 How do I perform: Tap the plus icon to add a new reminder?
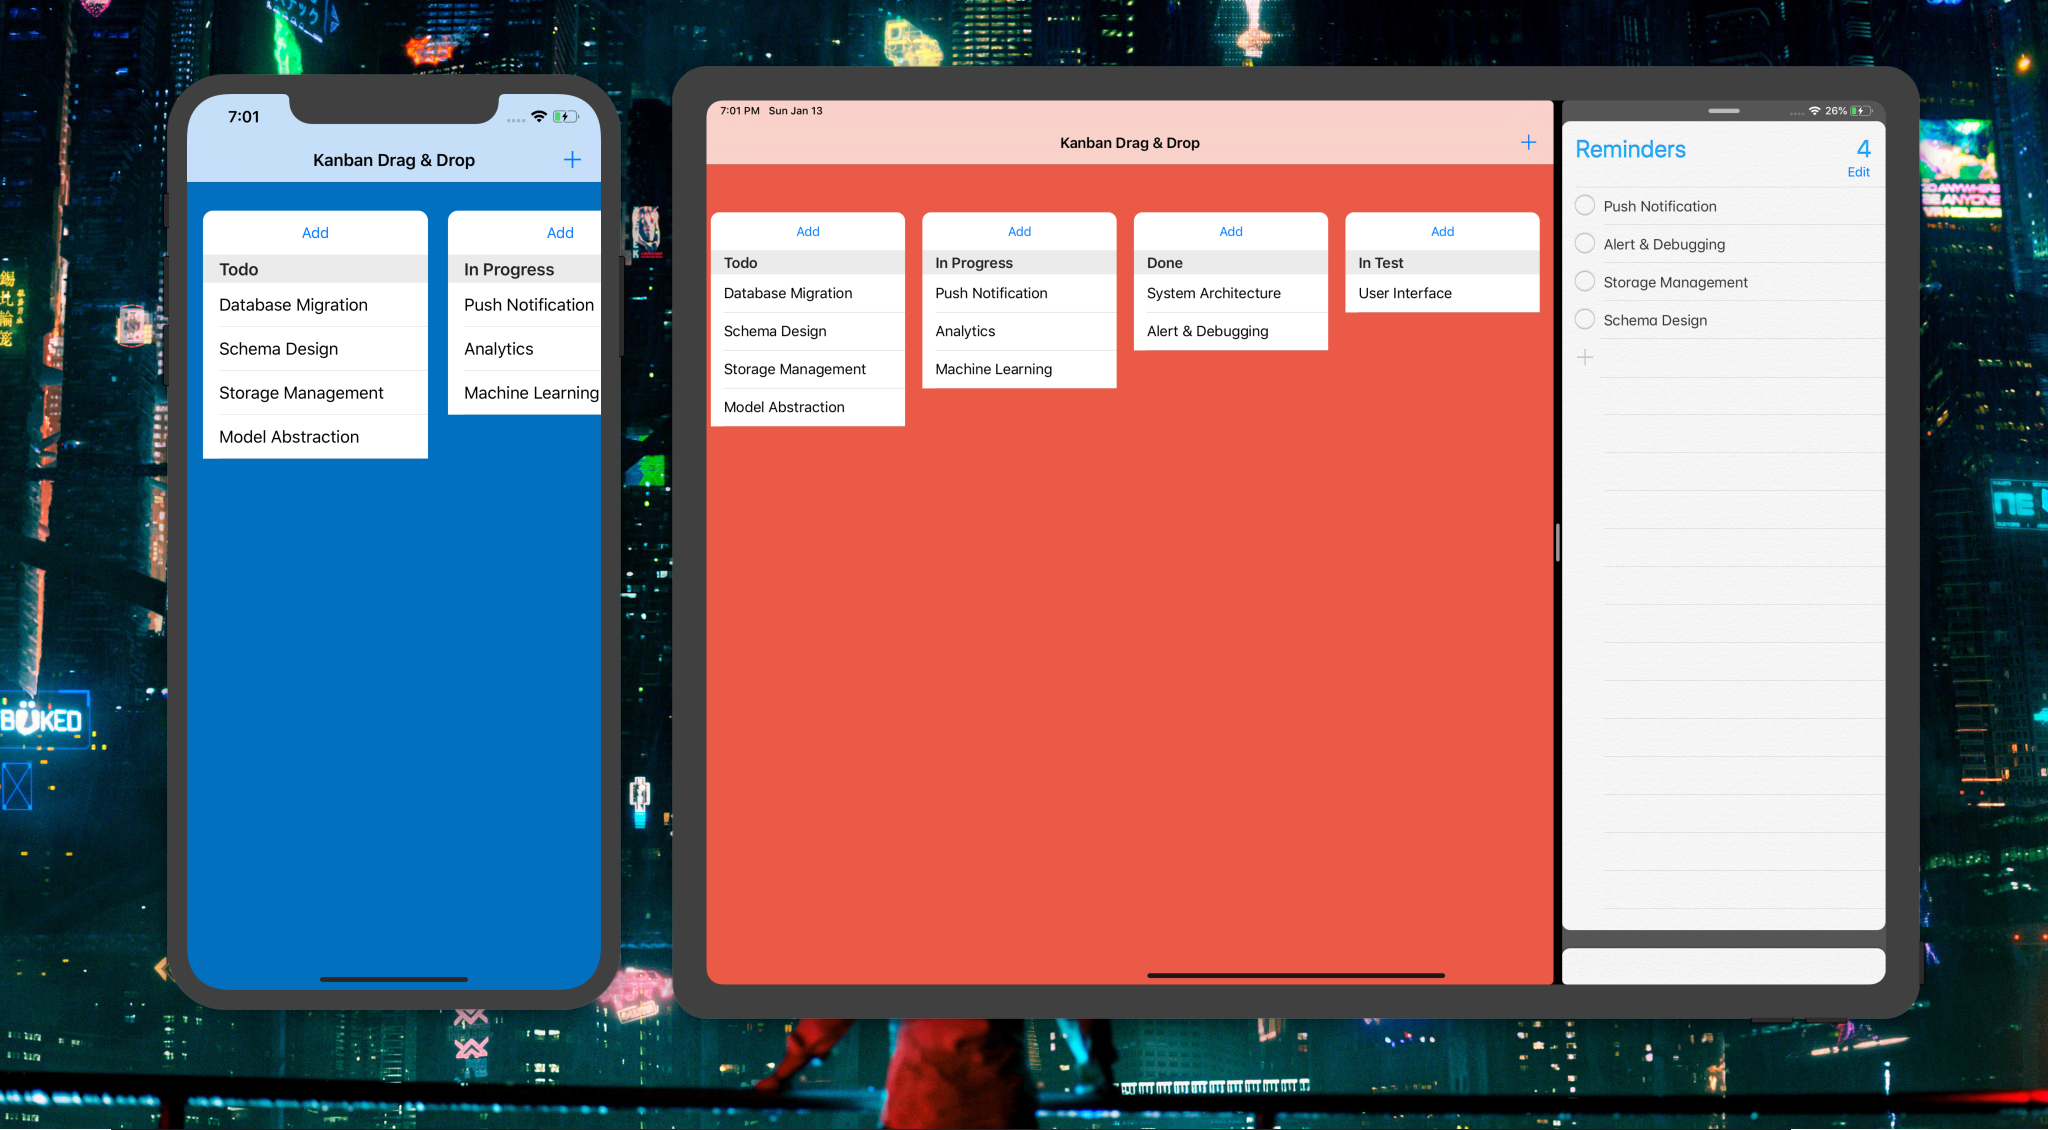1585,357
